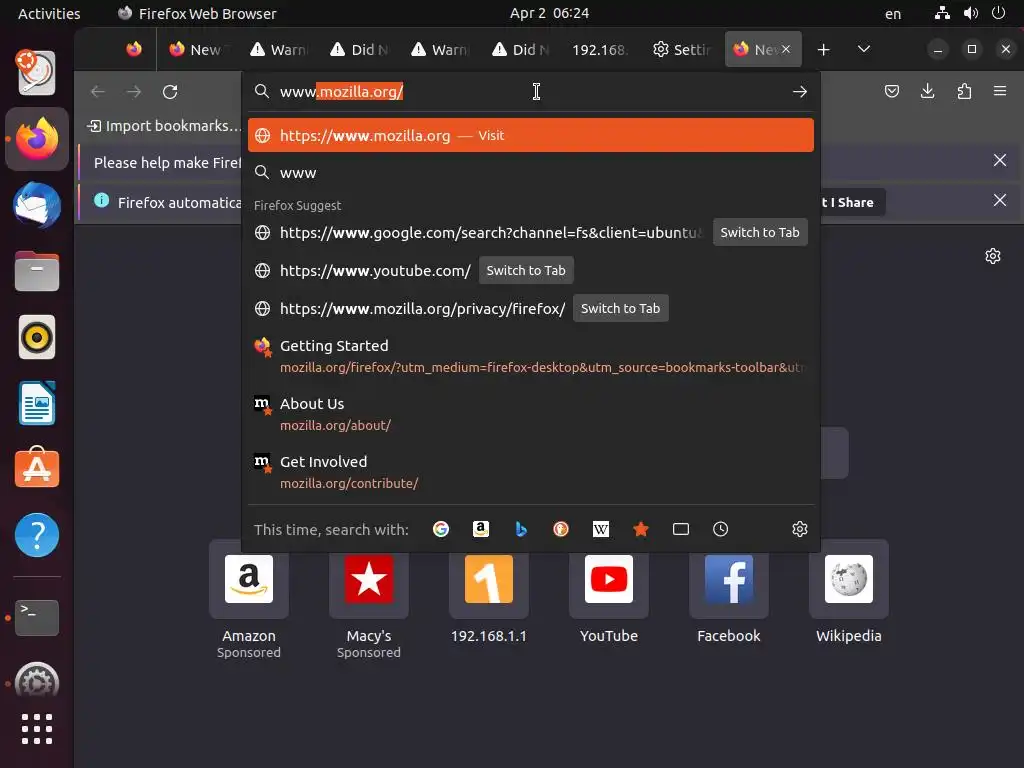Search this time with Bing icon
Viewport: 1024px width, 768px height.
[520, 529]
